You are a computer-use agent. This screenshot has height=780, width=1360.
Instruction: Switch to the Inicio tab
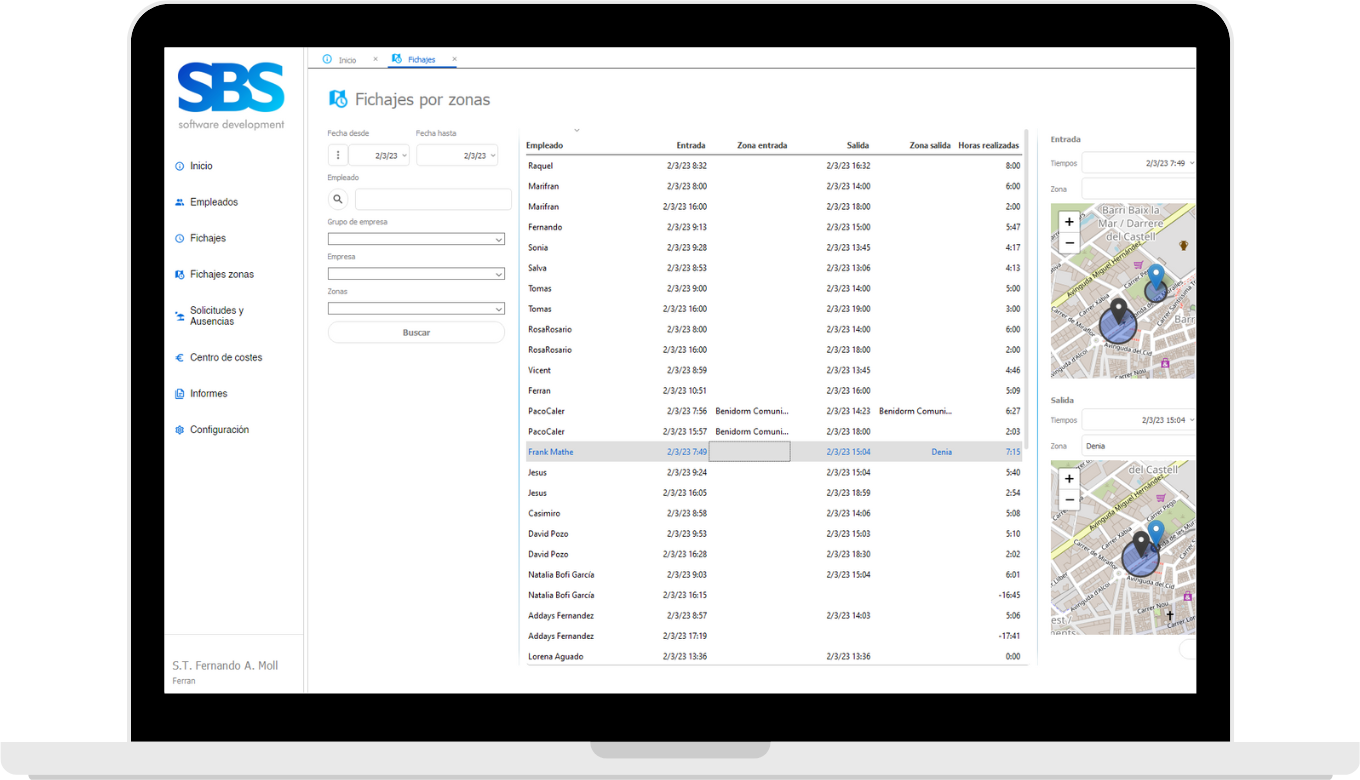pos(346,60)
